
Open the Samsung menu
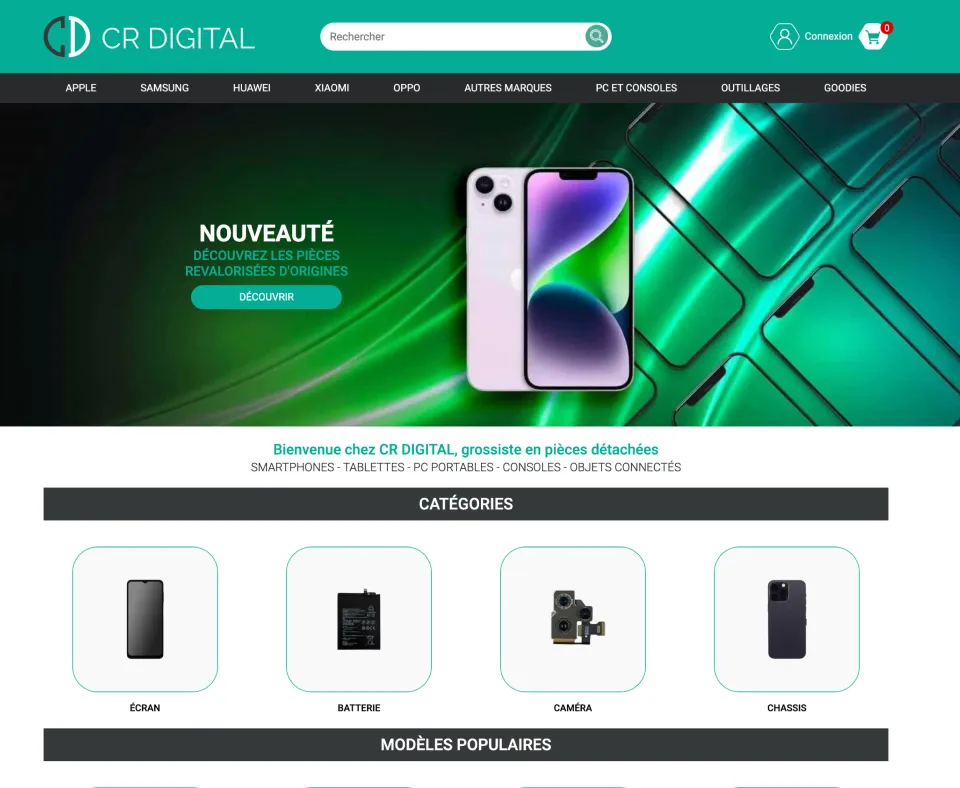pyautogui.click(x=165, y=88)
